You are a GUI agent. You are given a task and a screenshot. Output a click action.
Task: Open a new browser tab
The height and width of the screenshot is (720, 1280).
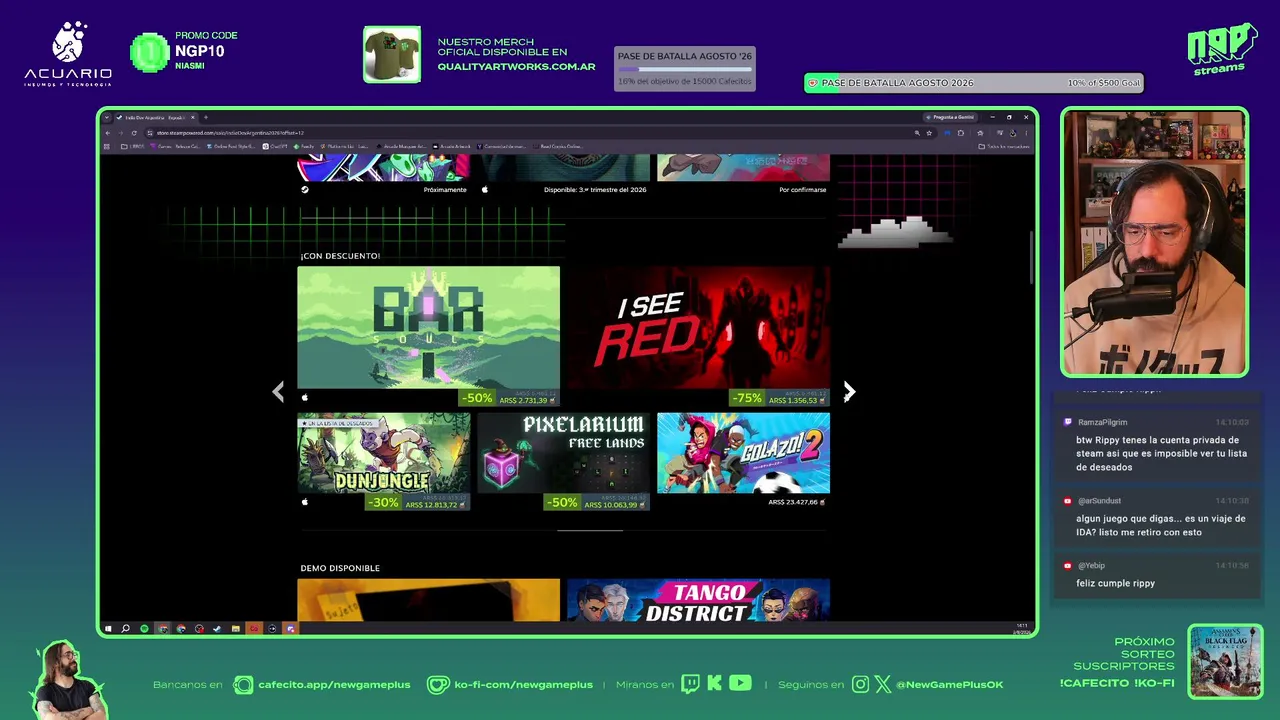(x=205, y=117)
